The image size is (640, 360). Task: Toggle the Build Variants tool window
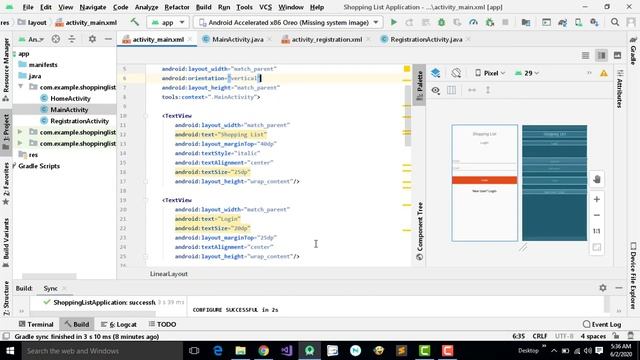pos(6,242)
